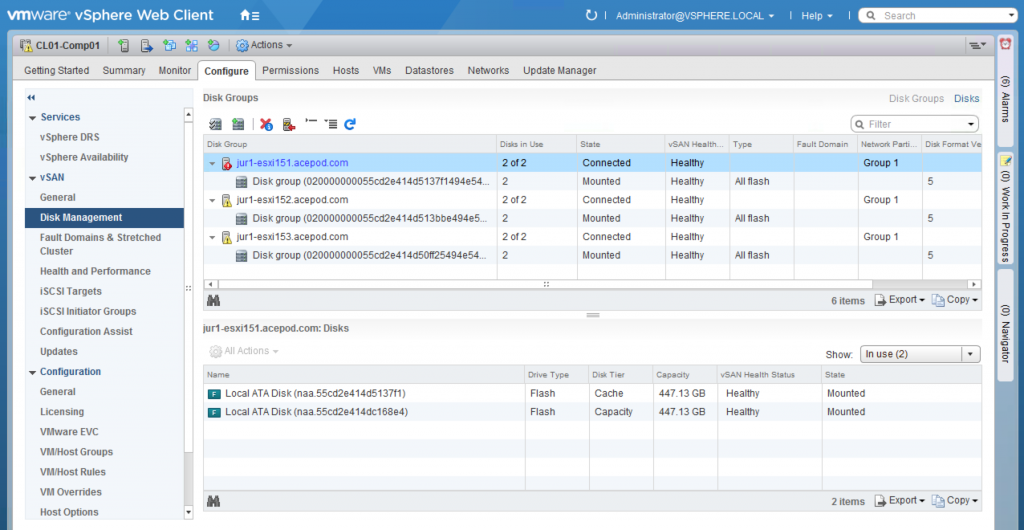1024x530 pixels.
Task: Collapse the left navigation with double-arrow icon
Action: [31, 97]
